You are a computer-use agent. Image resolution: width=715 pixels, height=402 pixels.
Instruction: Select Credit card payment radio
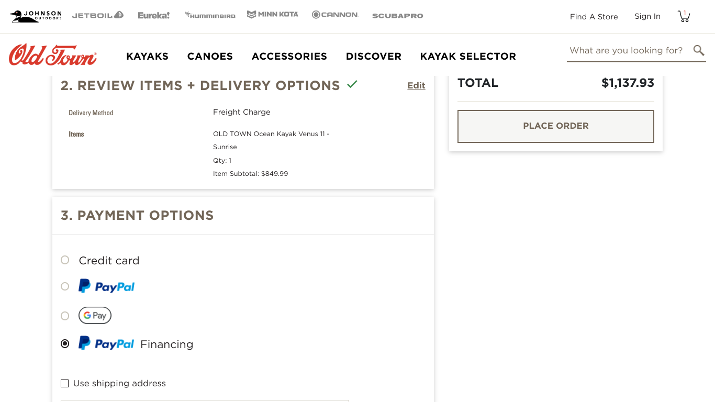pos(65,260)
